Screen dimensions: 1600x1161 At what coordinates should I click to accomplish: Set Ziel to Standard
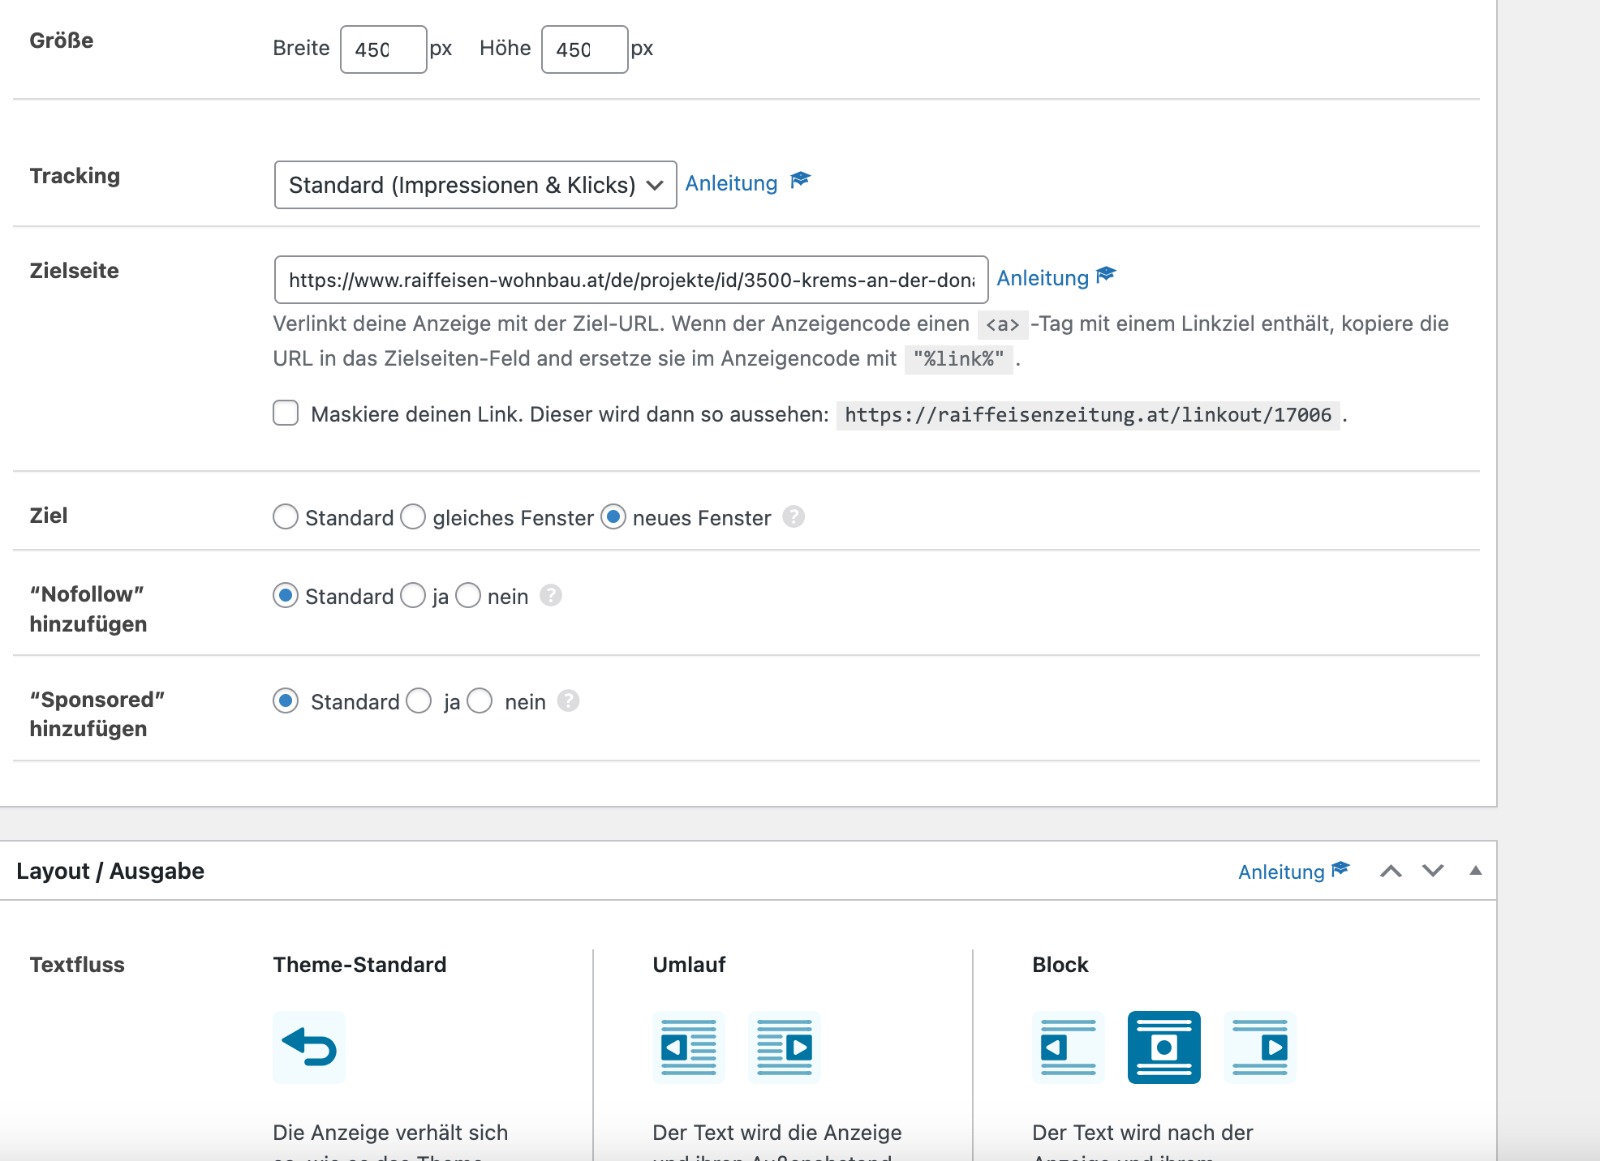coord(286,517)
